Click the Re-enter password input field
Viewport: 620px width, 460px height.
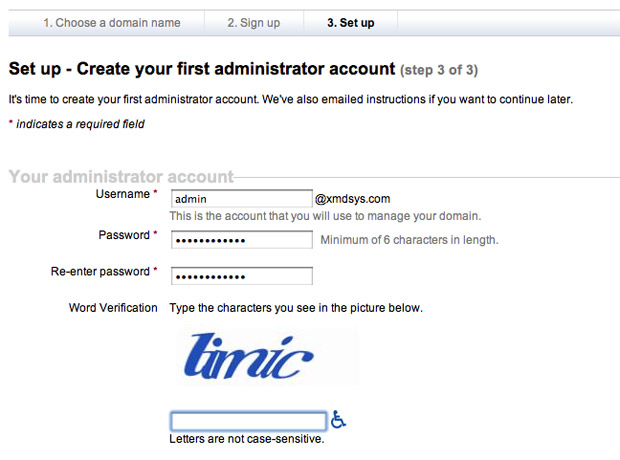point(241,276)
